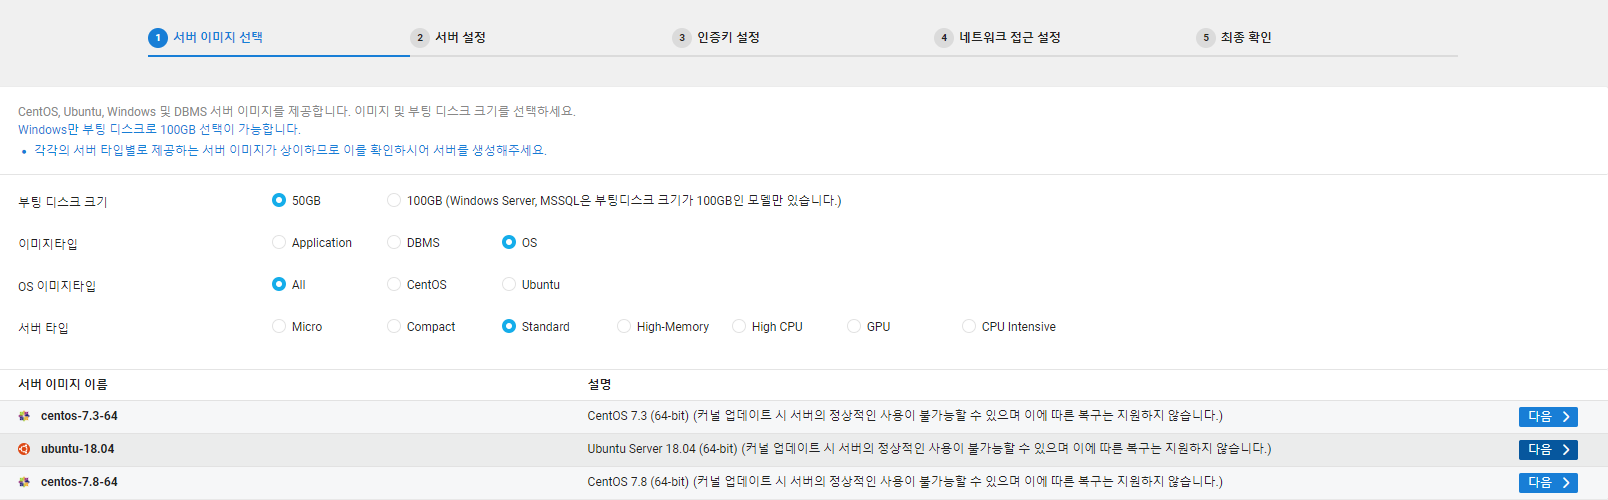Viewport: 1608px width, 500px height.
Task: Open 최종 확인 step tab
Action: (x=1246, y=37)
